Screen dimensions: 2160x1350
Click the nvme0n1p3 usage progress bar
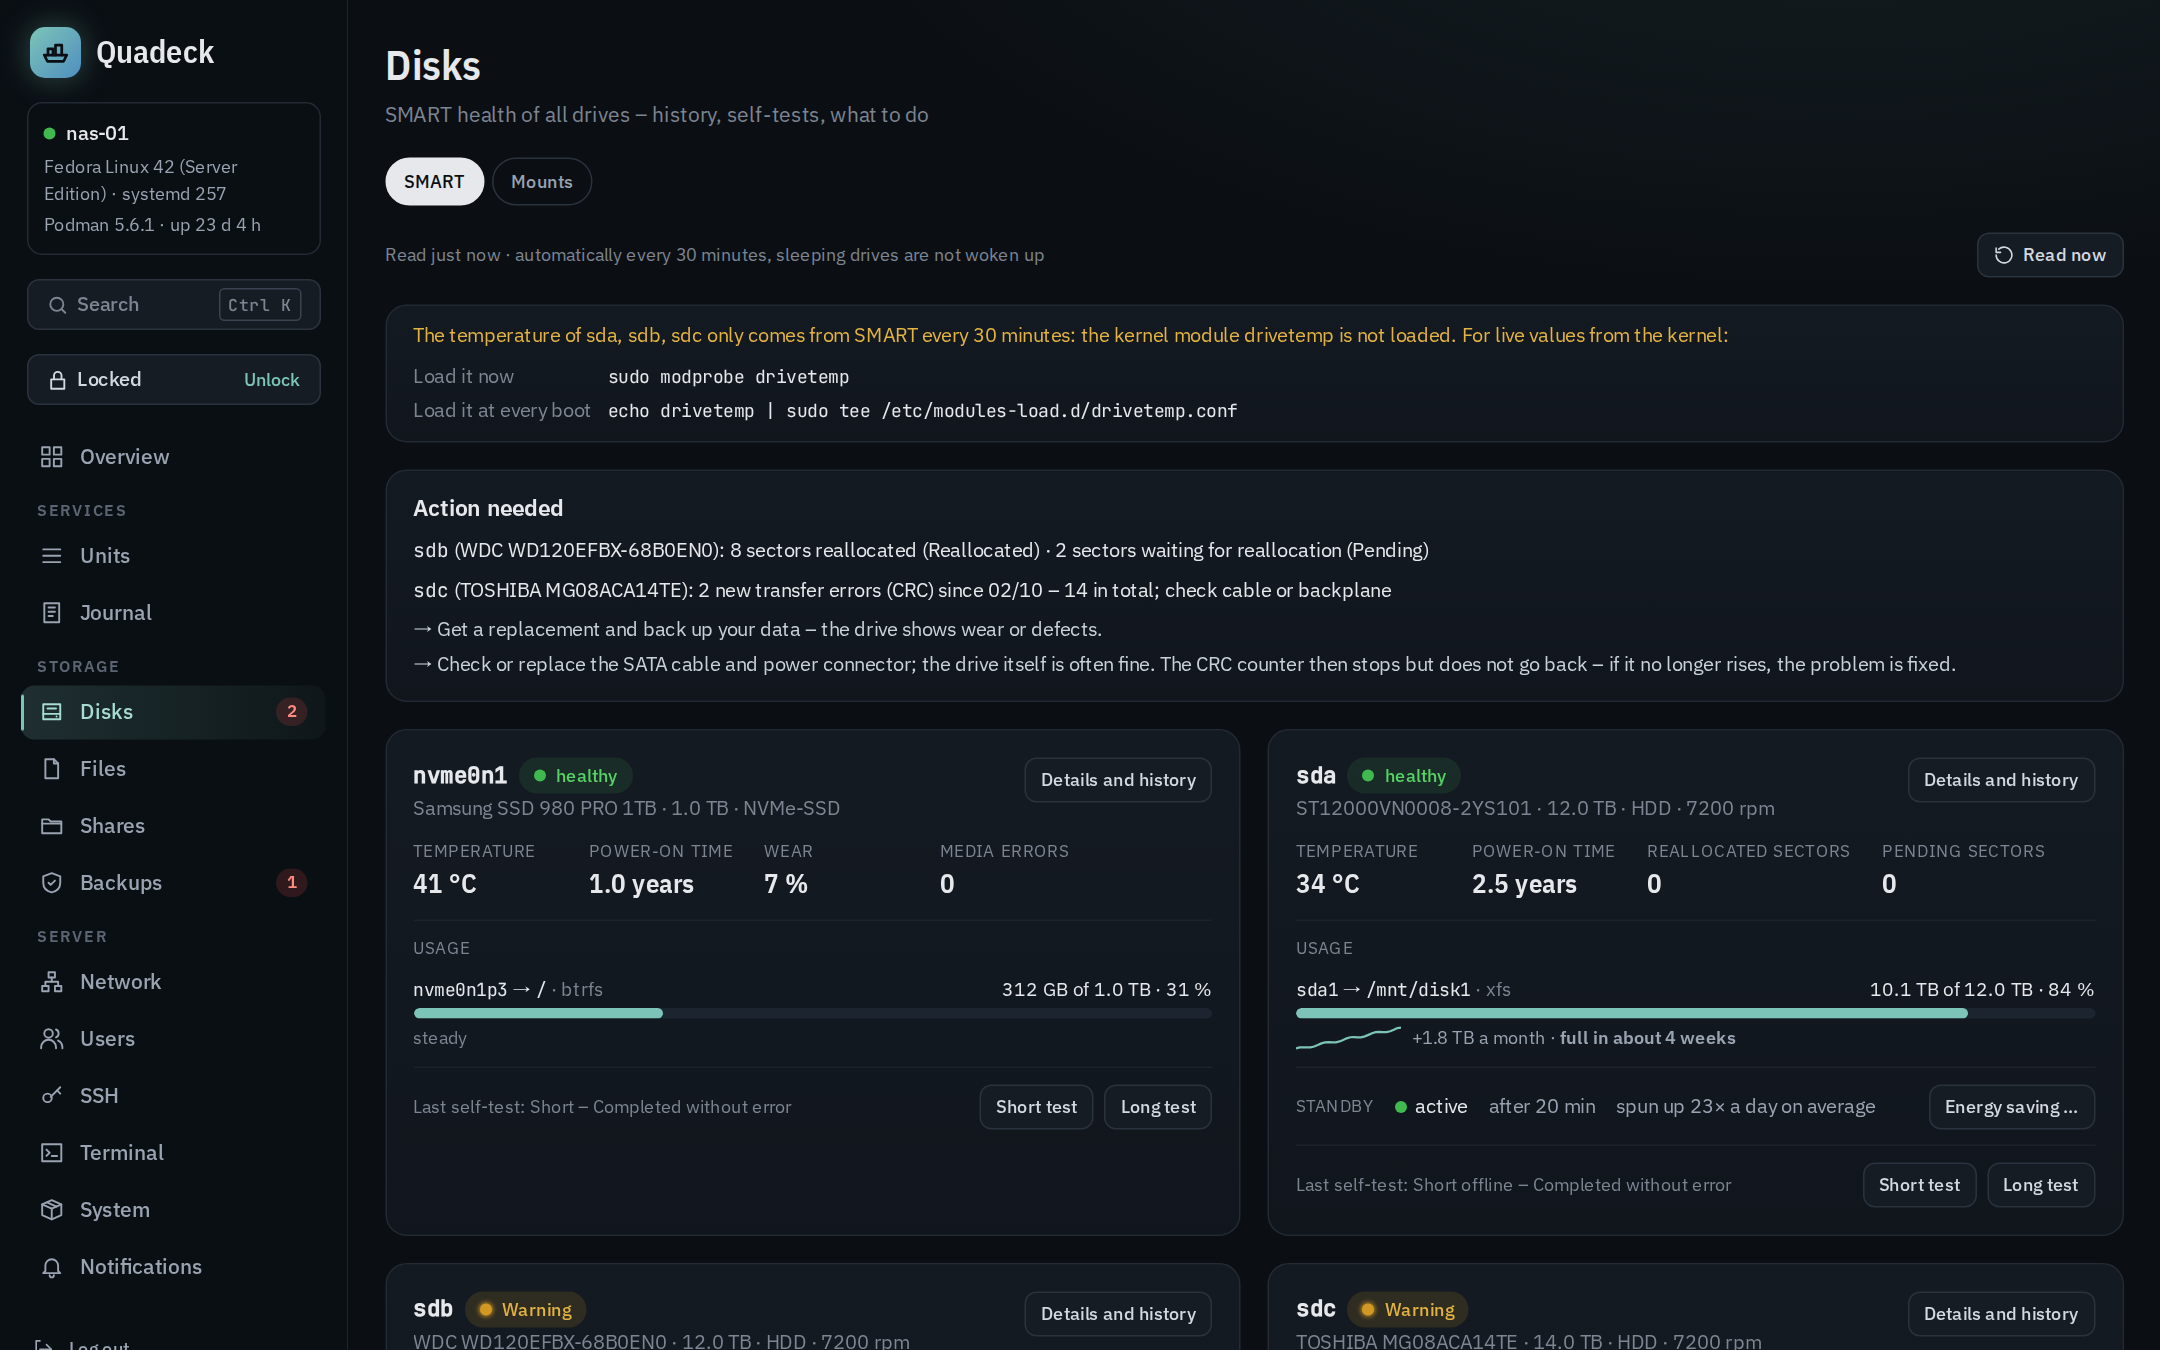(812, 1013)
